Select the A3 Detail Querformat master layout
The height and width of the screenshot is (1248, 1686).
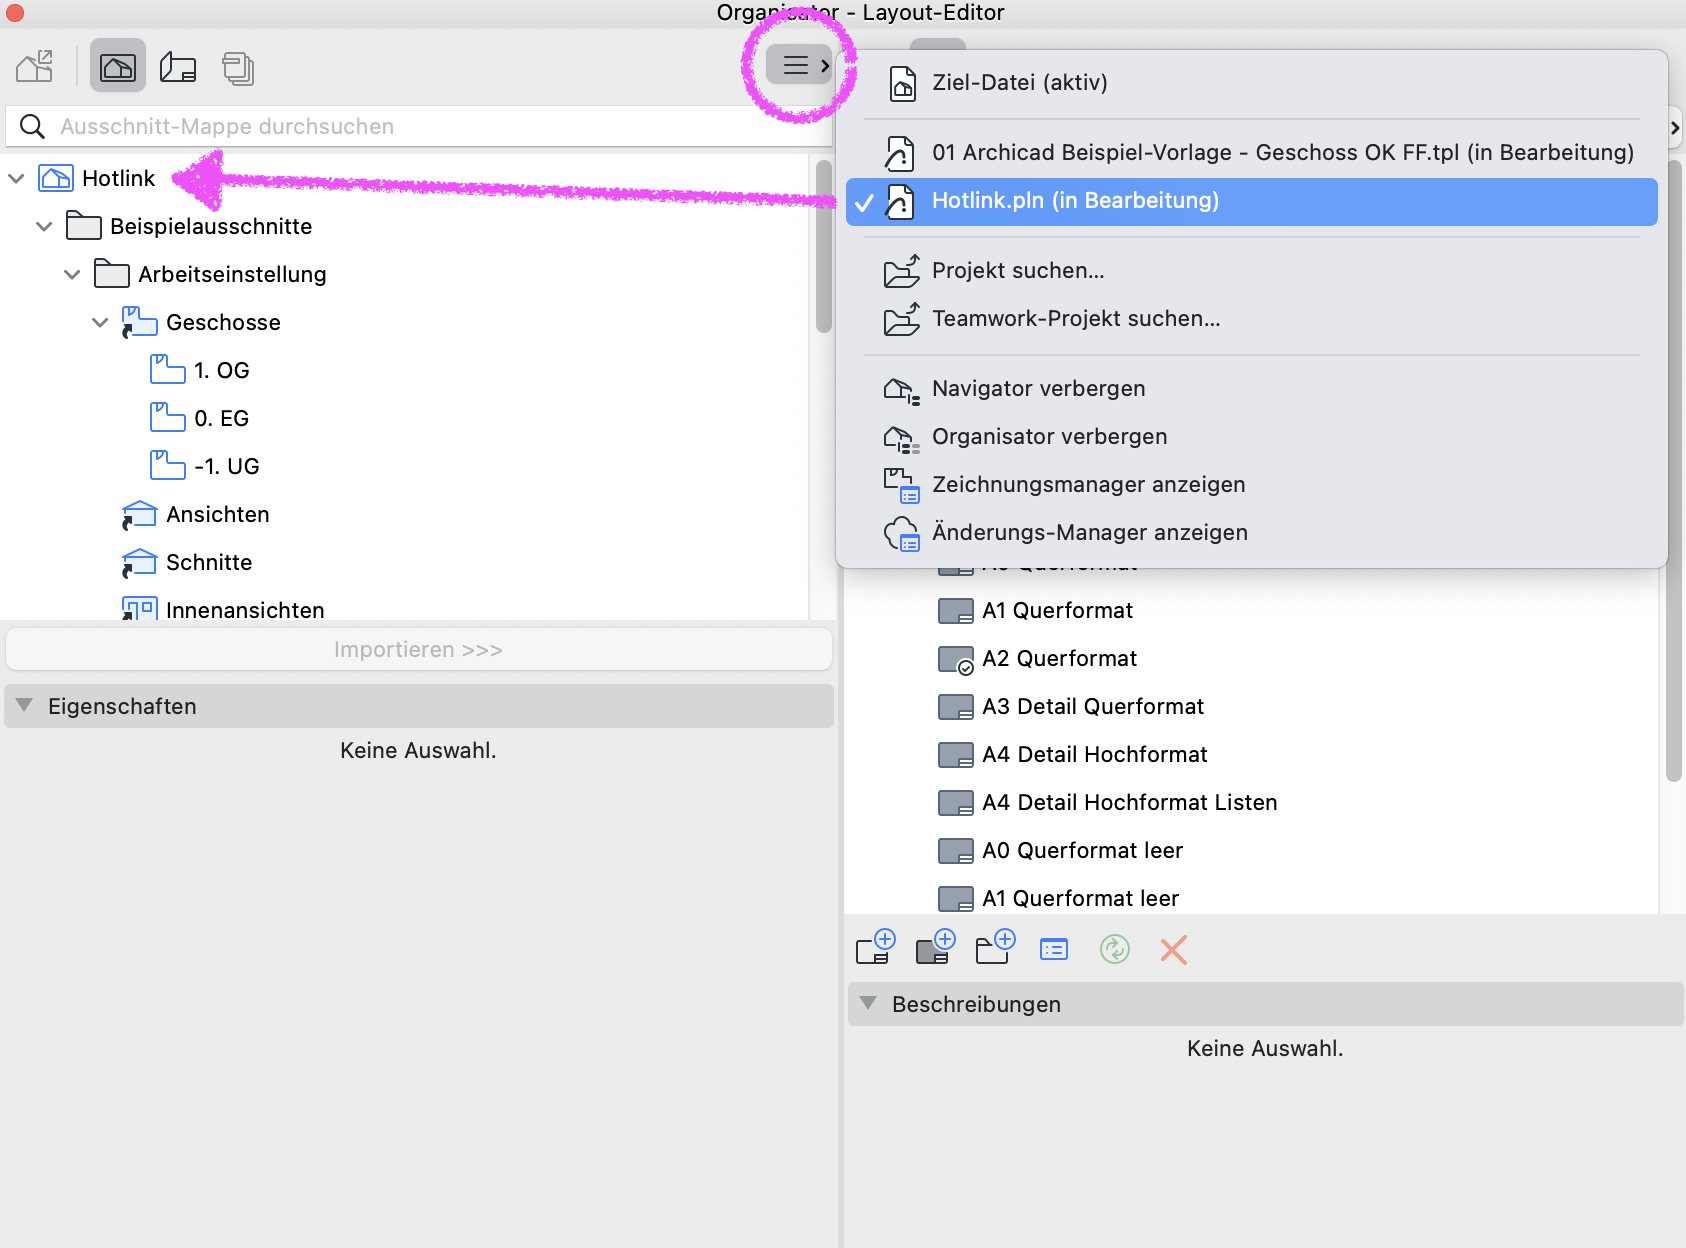pos(1071,706)
